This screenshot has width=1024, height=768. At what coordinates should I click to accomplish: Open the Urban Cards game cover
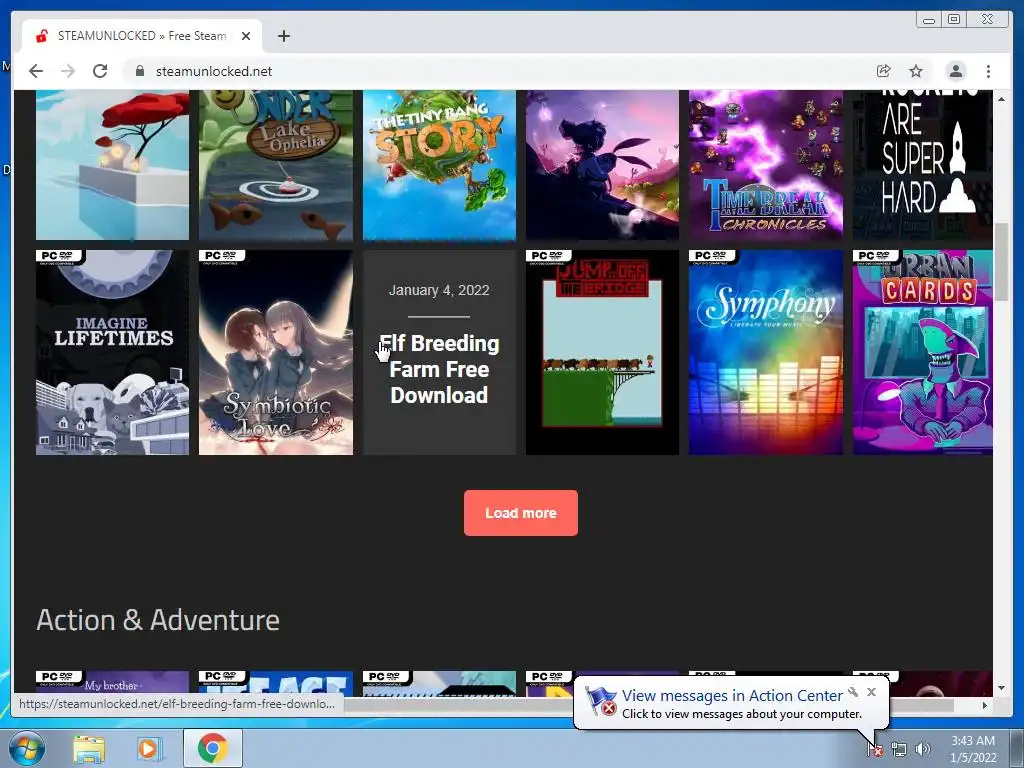click(922, 352)
